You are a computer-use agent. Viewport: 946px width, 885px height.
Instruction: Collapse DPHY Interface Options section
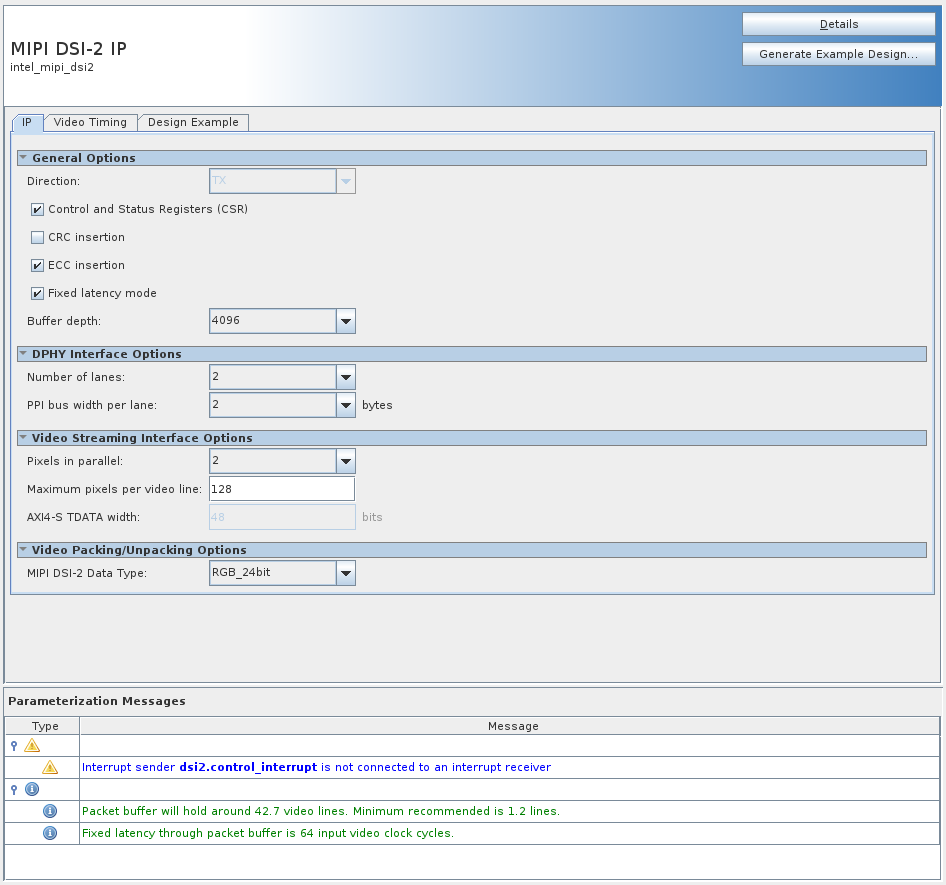point(23,354)
